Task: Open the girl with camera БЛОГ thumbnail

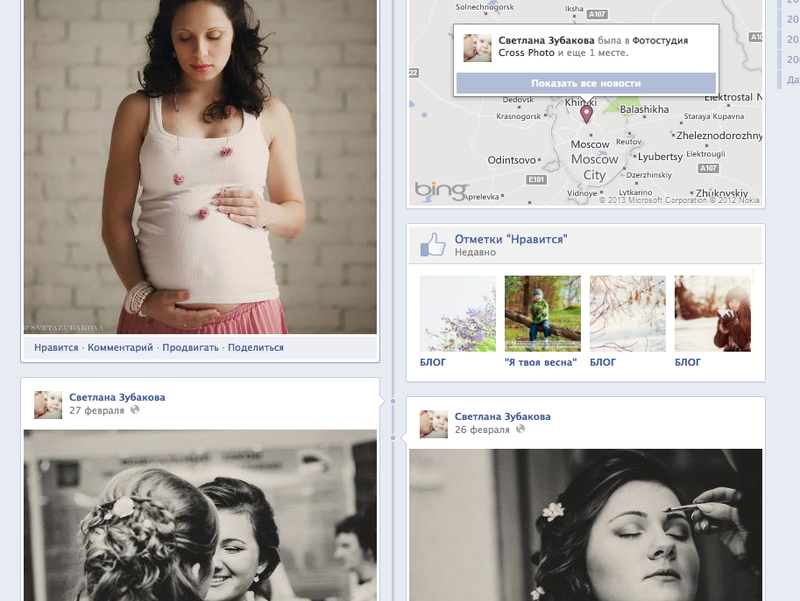Action: [x=712, y=313]
